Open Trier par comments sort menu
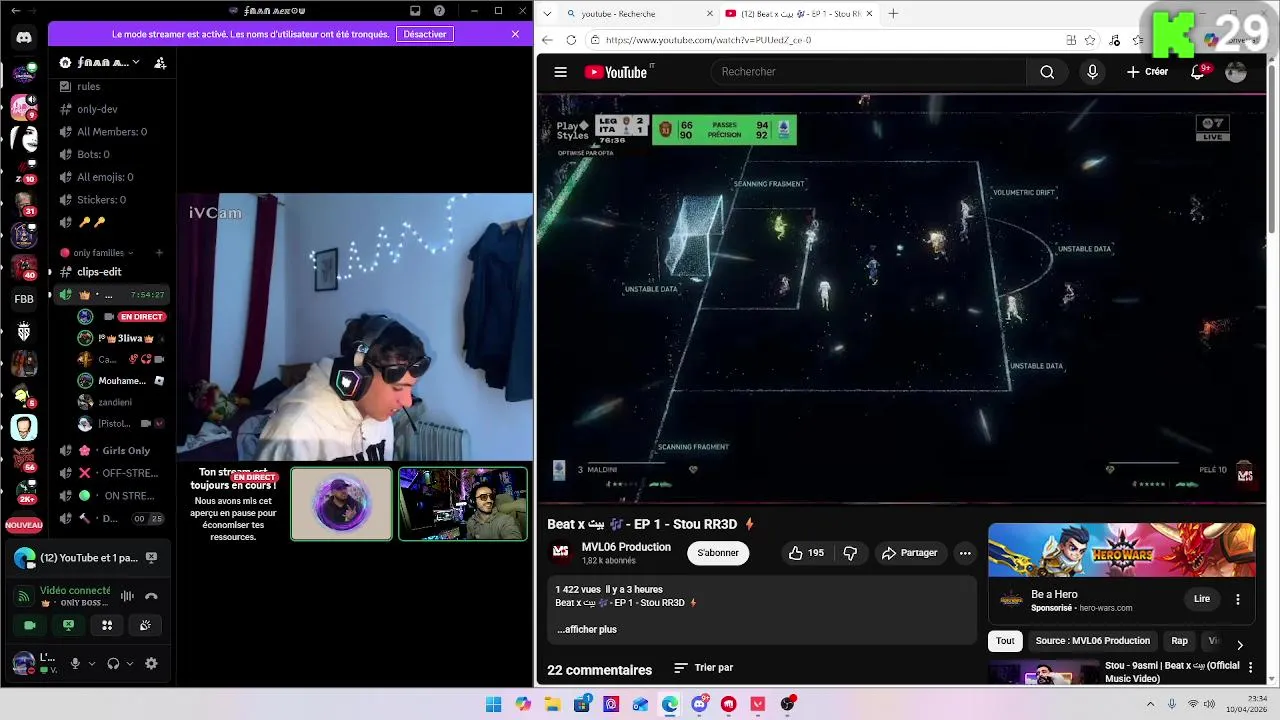Image resolution: width=1280 pixels, height=720 pixels. tap(704, 668)
